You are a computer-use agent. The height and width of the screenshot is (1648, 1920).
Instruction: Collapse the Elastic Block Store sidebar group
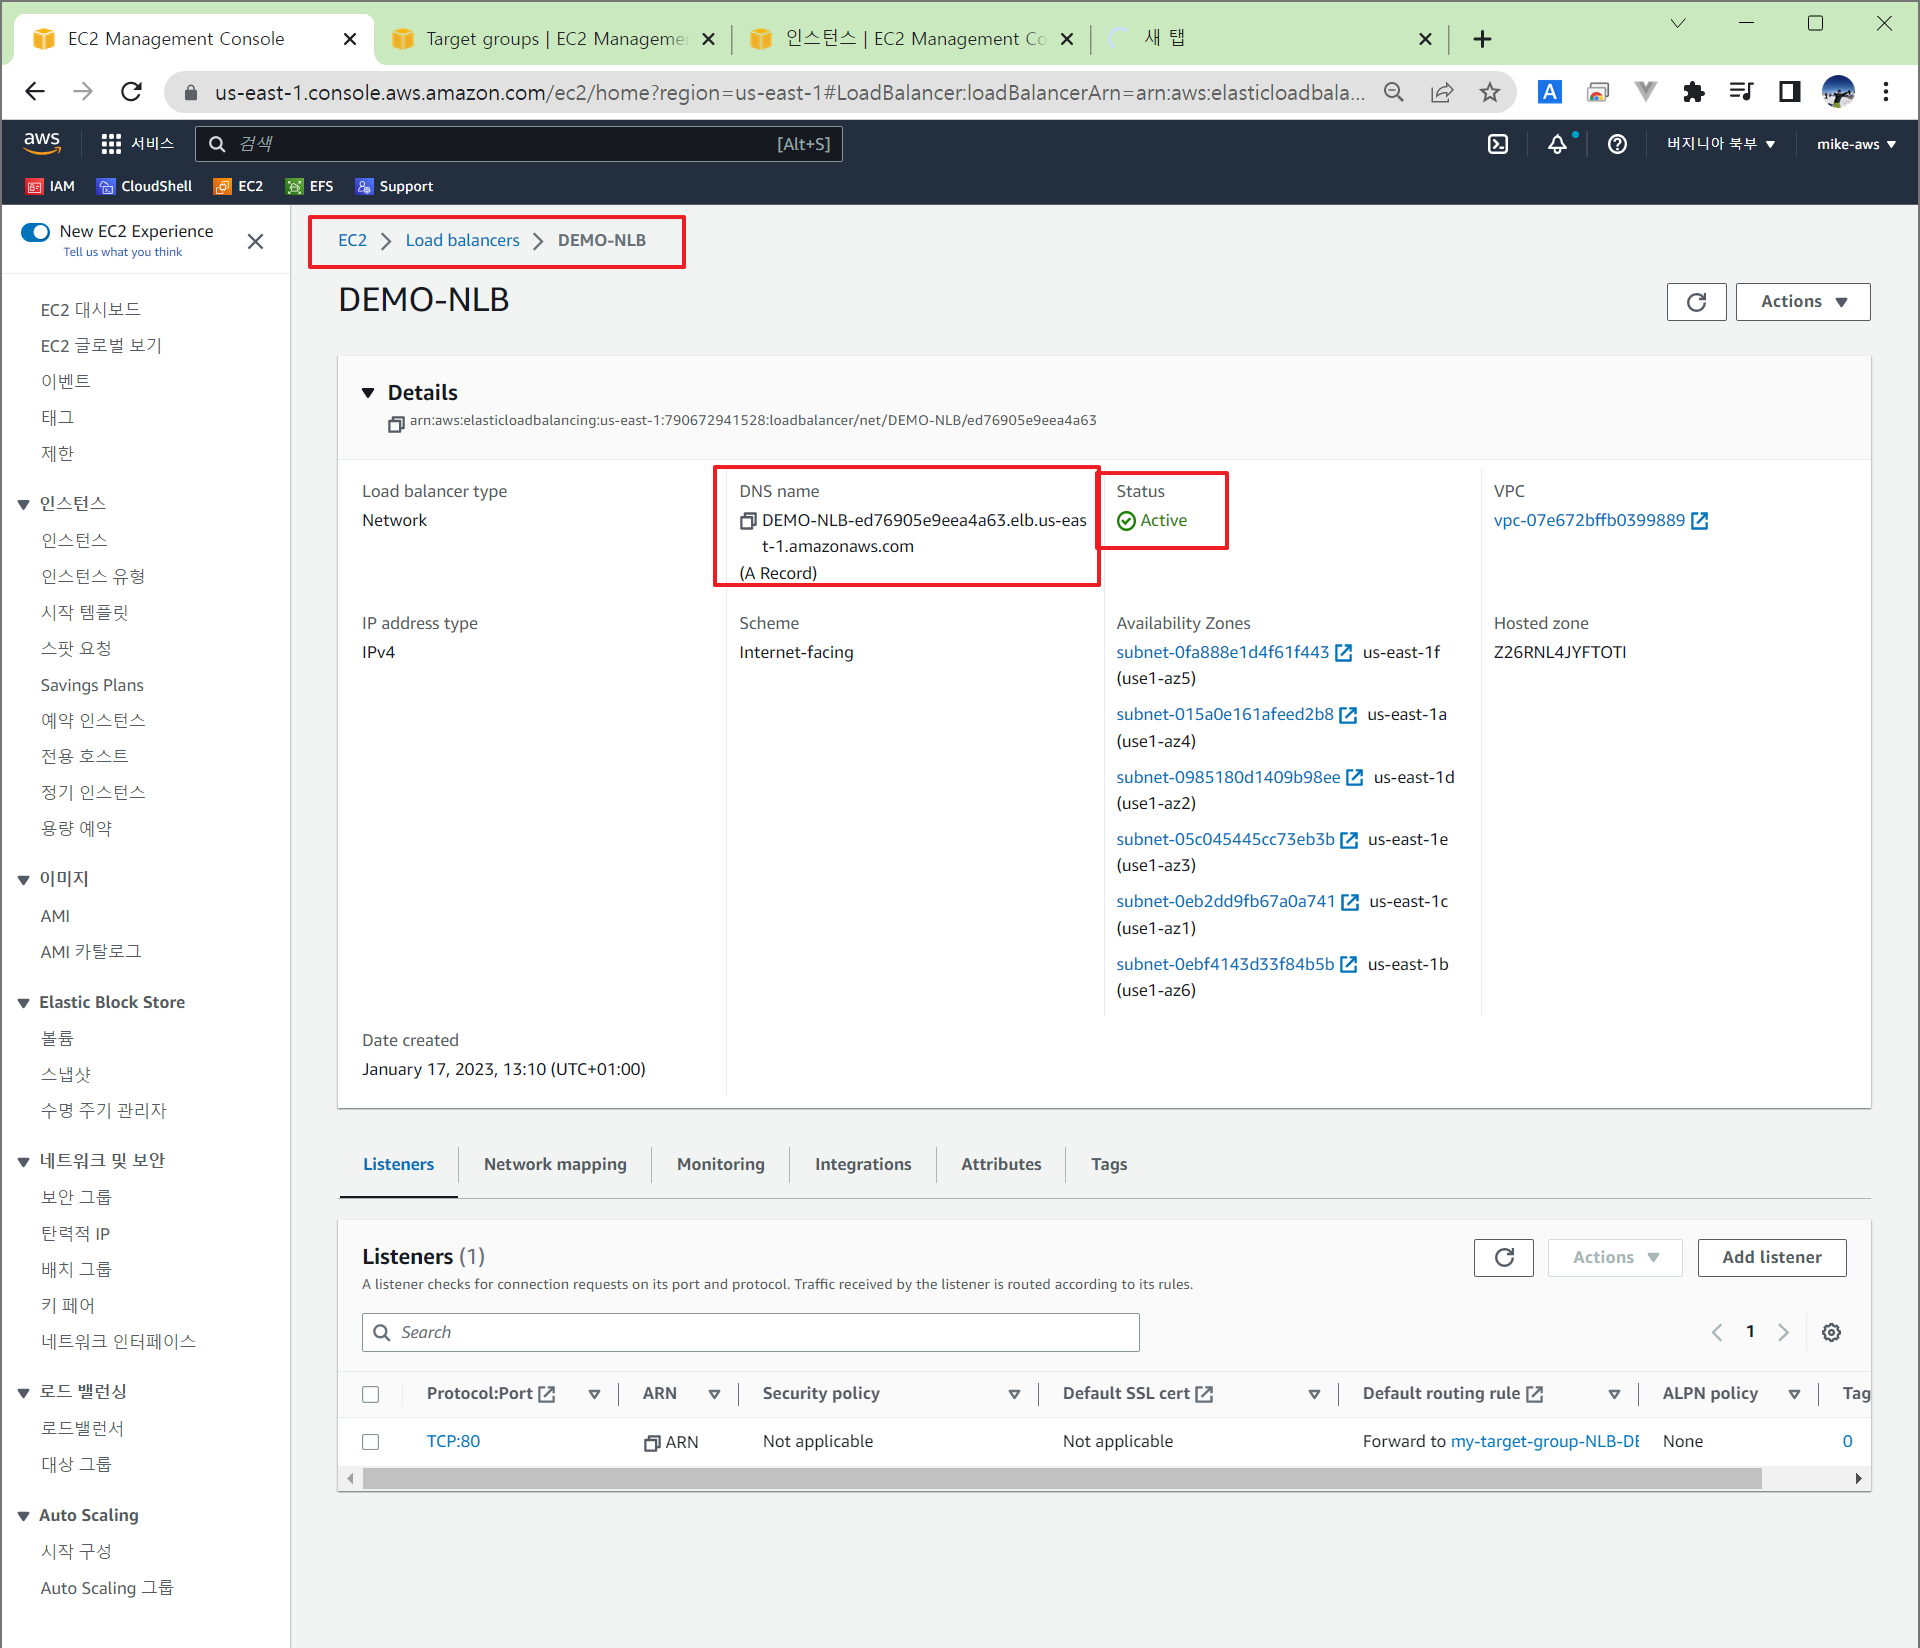point(23,1003)
